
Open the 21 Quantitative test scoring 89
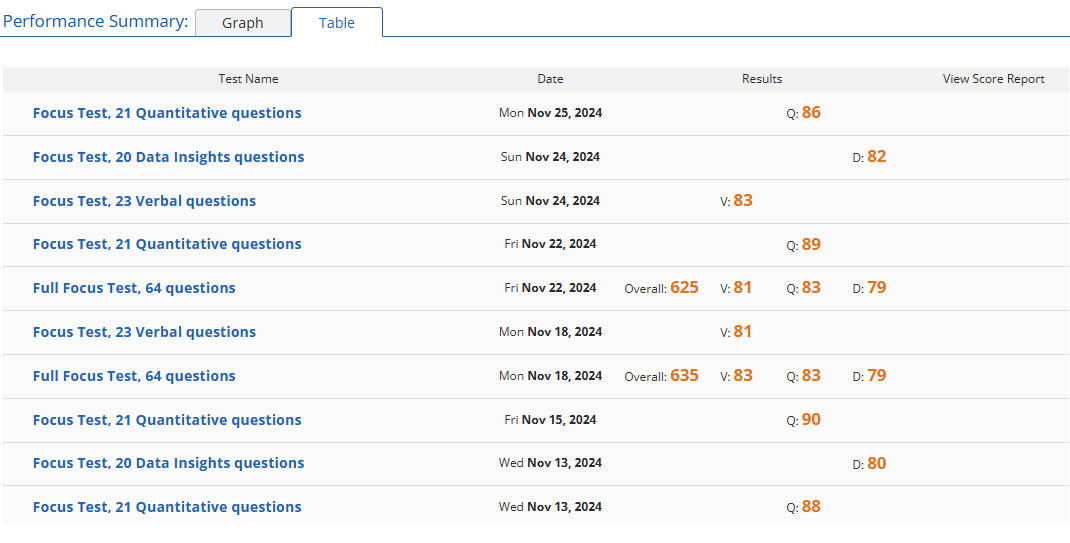[167, 244]
